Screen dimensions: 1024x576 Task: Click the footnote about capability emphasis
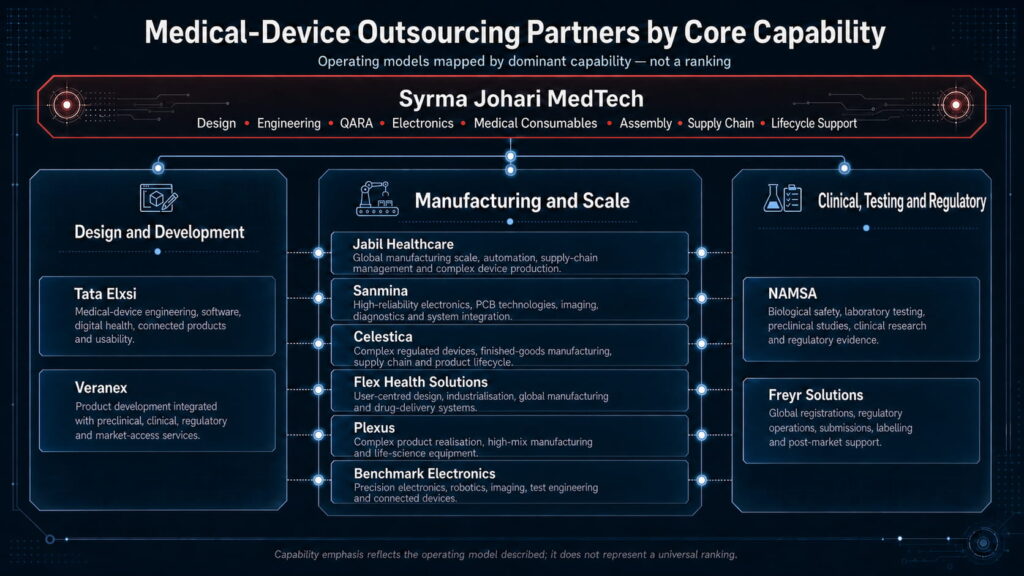click(505, 554)
